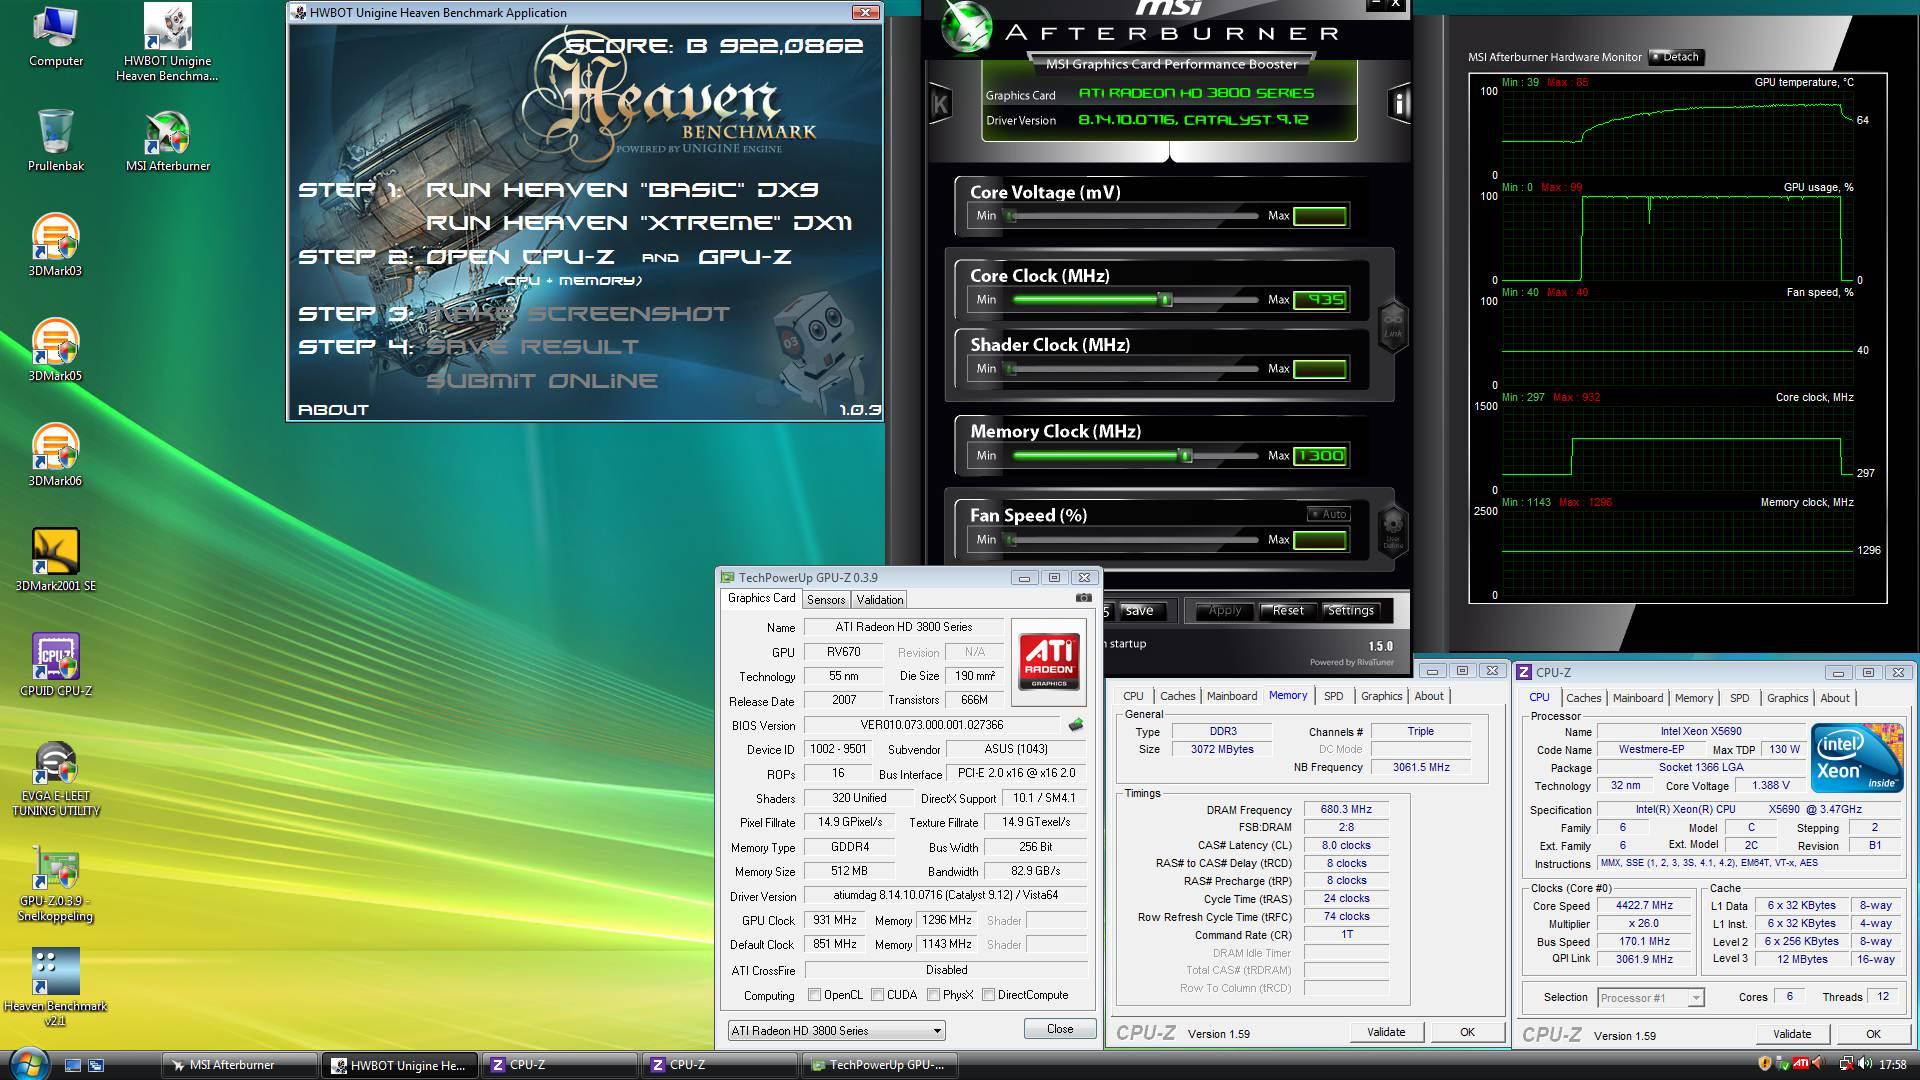Click BIOS save chip icon in GPU-Z
This screenshot has width=1920, height=1080.
[1076, 725]
